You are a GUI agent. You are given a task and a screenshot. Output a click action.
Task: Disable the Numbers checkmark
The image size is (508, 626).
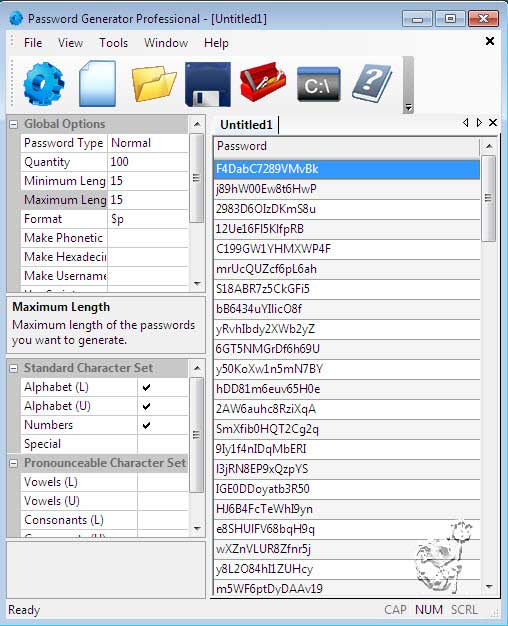point(146,425)
